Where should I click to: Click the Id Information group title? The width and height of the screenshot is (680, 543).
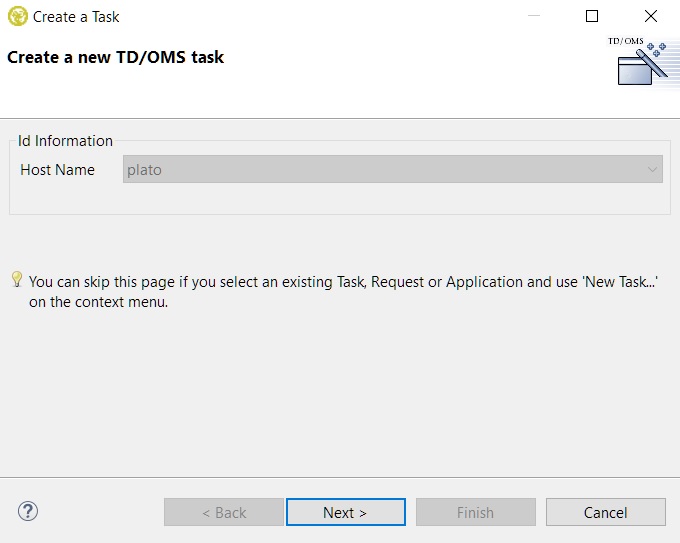(x=65, y=141)
